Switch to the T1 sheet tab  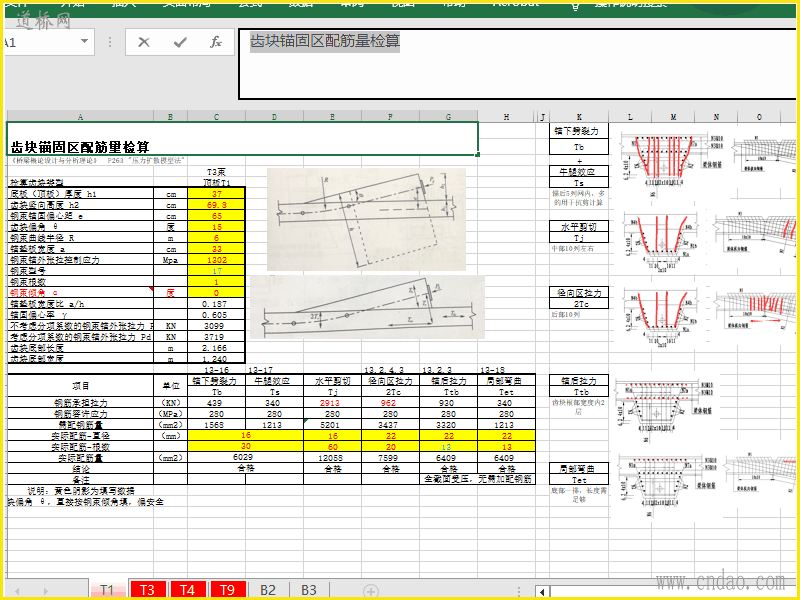tap(107, 590)
